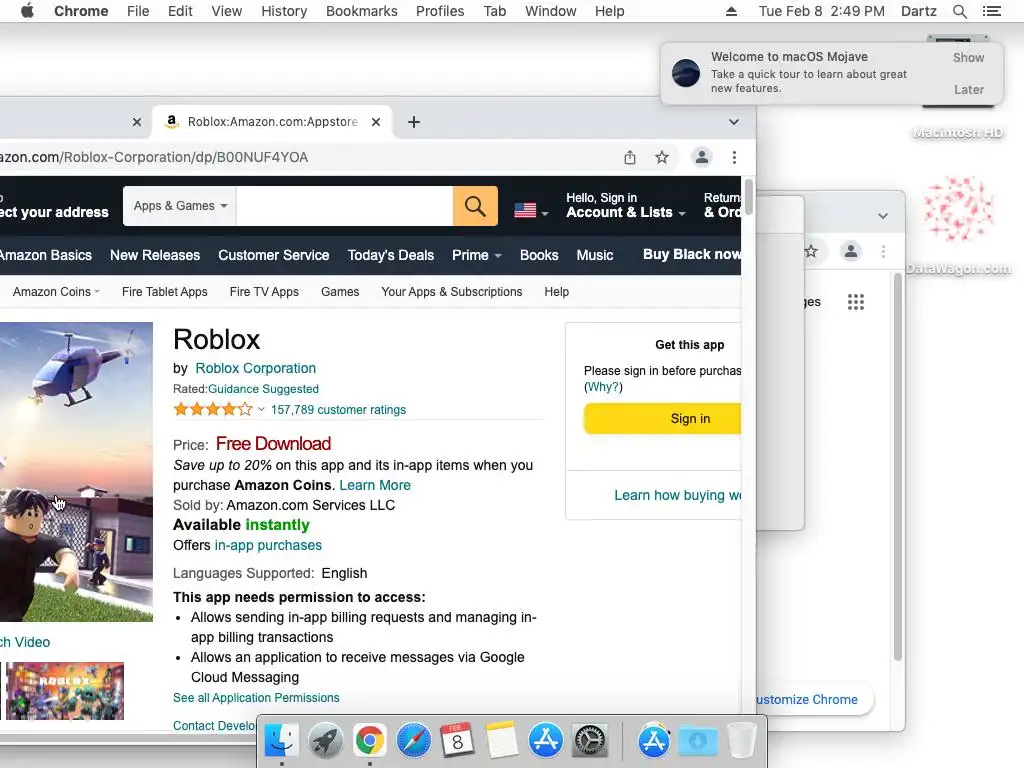Click the US flag country selector

(x=531, y=210)
